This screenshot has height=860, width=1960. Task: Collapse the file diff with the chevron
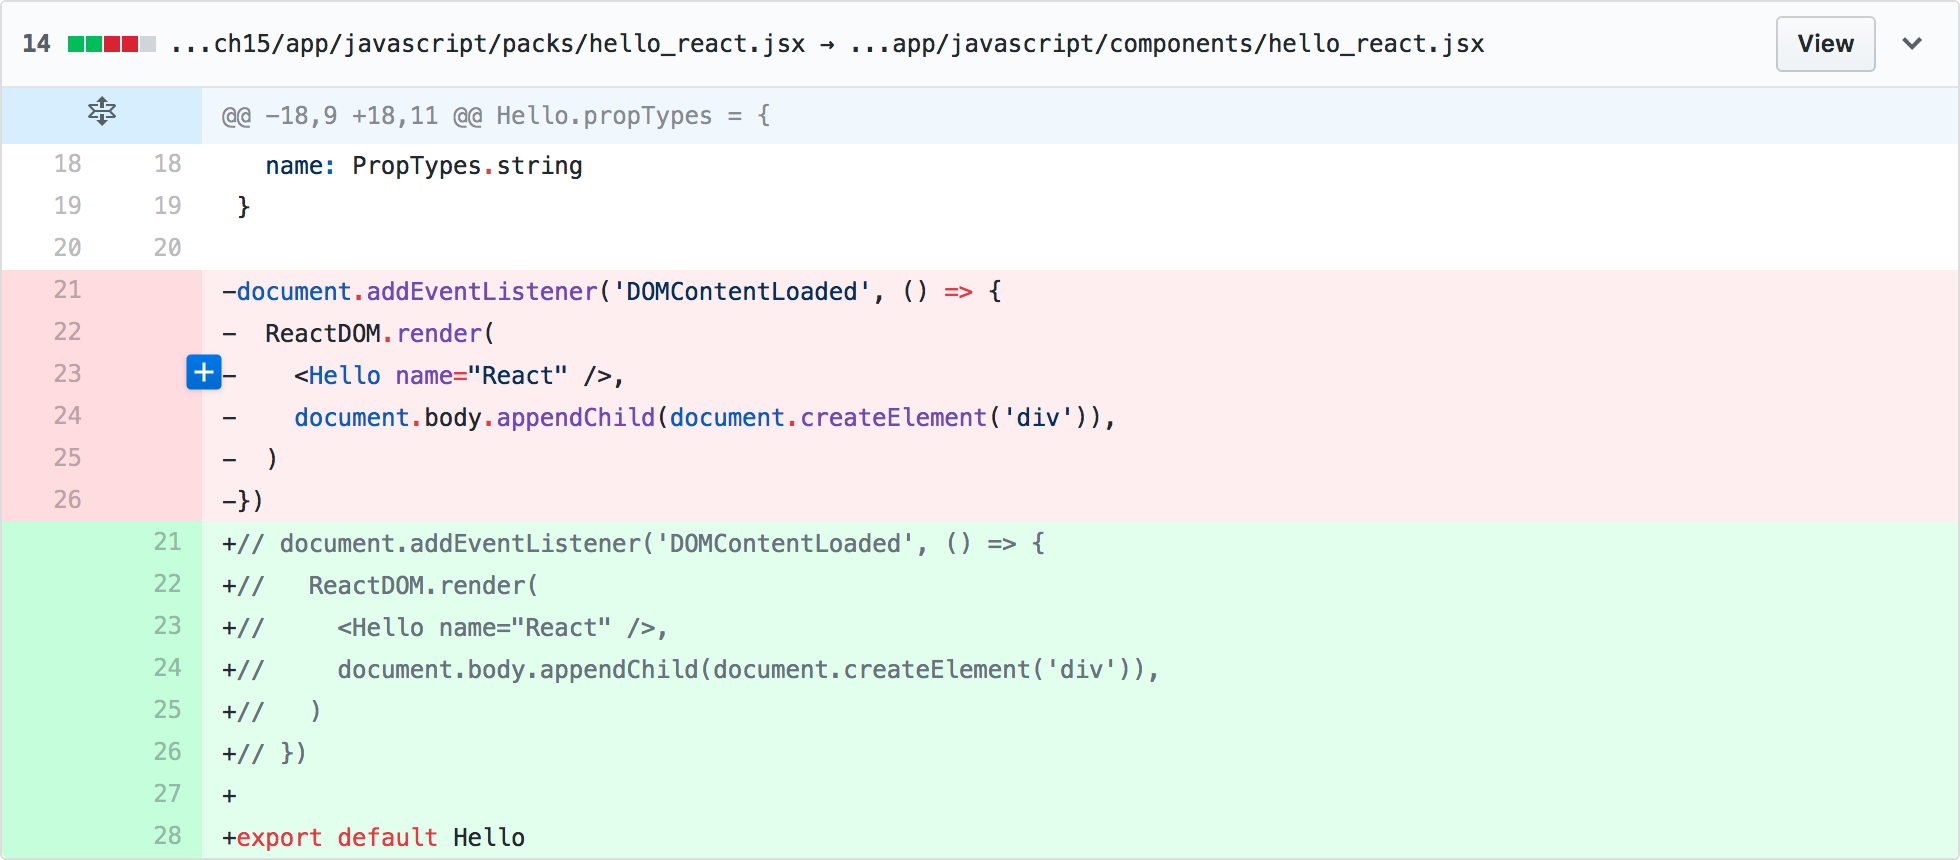click(x=1912, y=44)
